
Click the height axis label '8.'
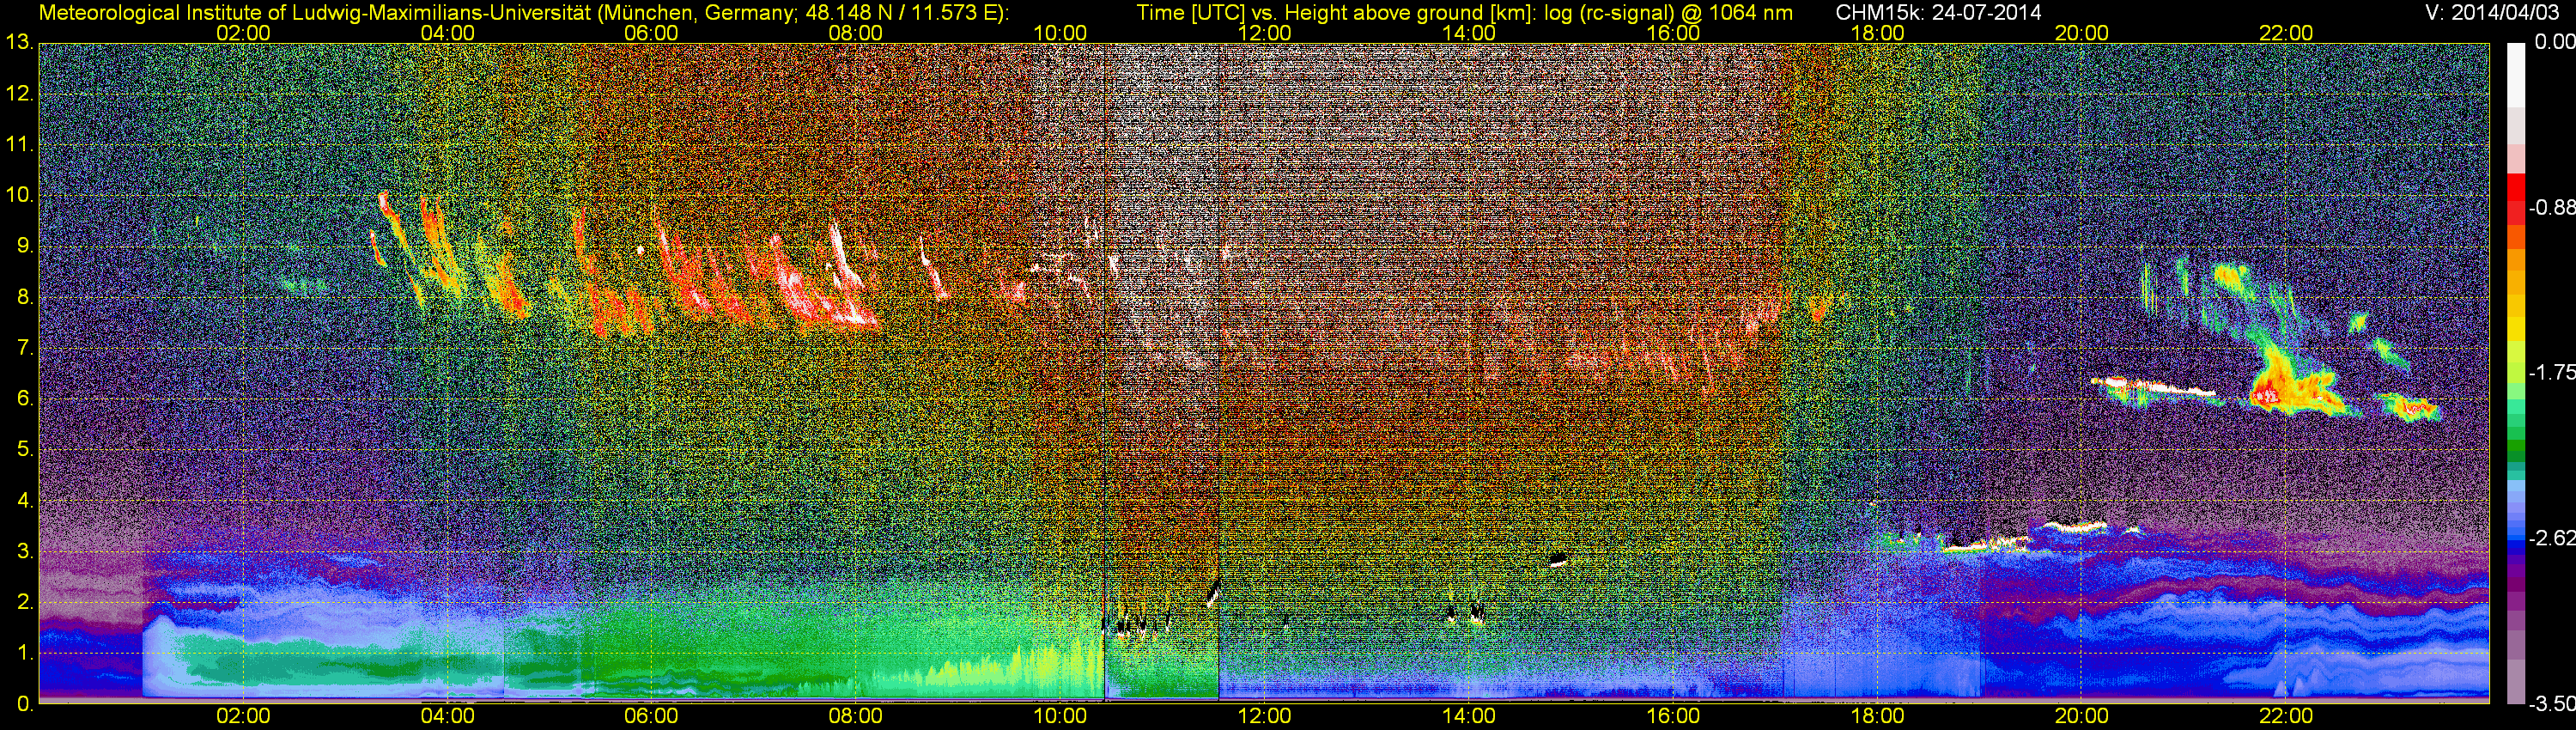tap(25, 297)
